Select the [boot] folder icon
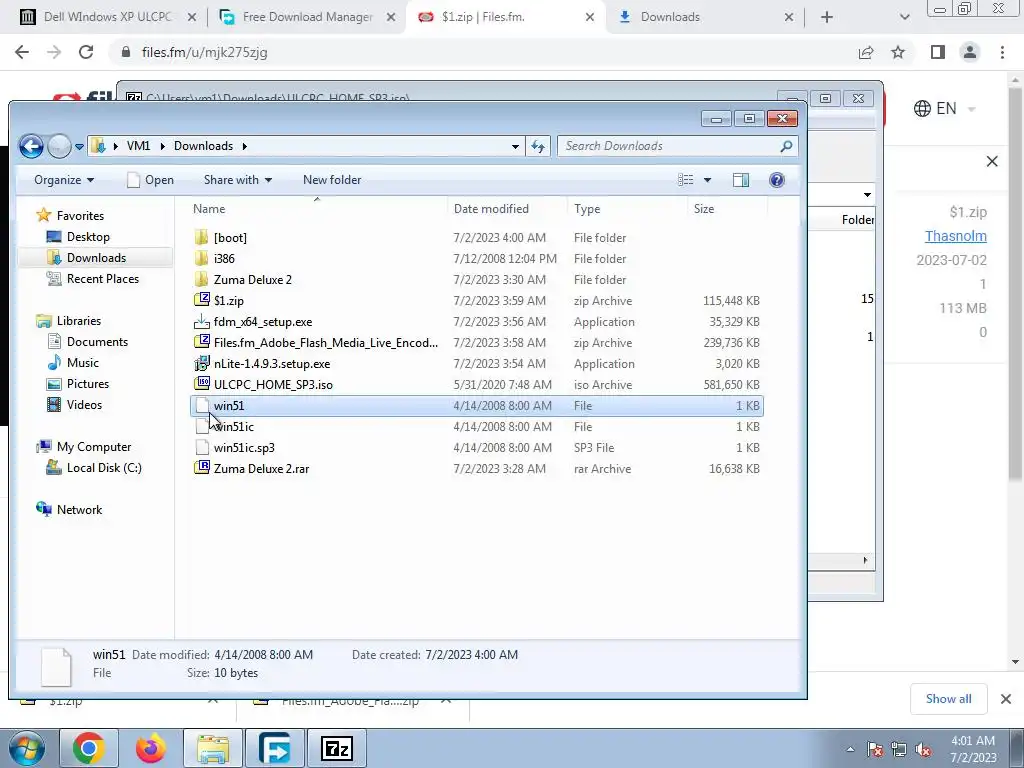Viewport: 1024px width, 768px height. coord(202,237)
